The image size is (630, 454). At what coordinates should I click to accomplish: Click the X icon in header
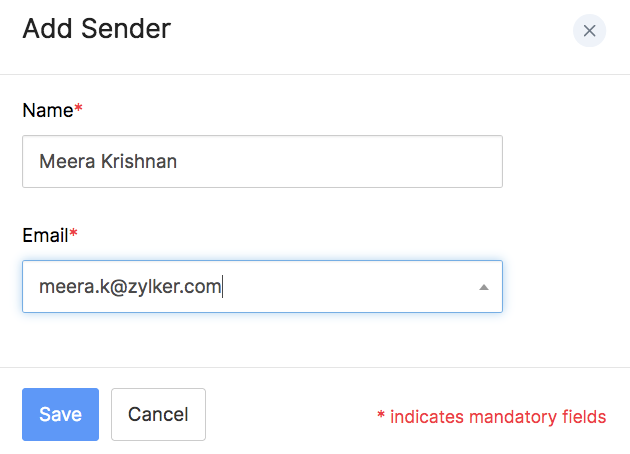coord(589,30)
